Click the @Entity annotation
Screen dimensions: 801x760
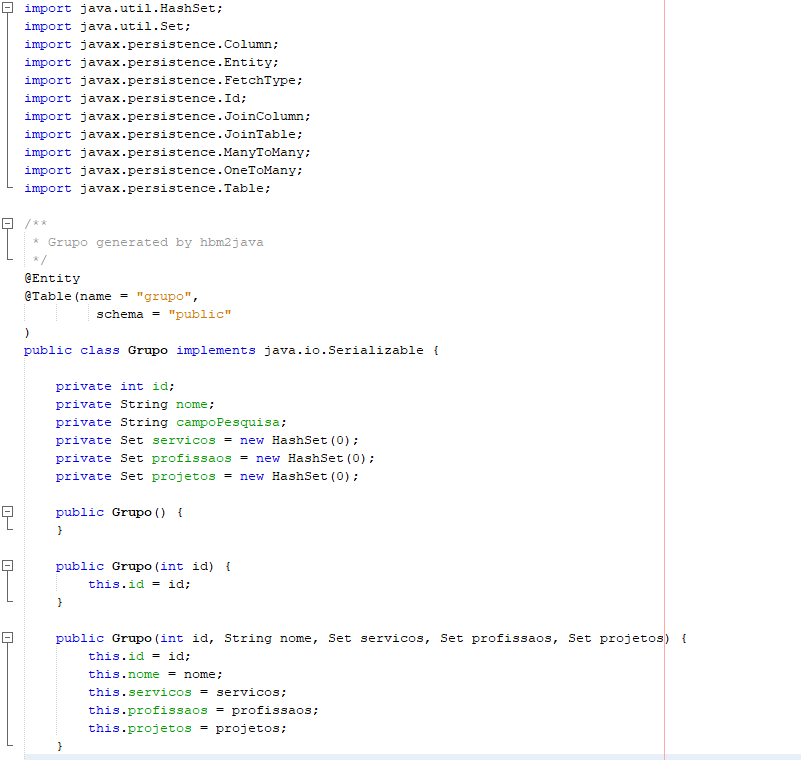[52, 278]
